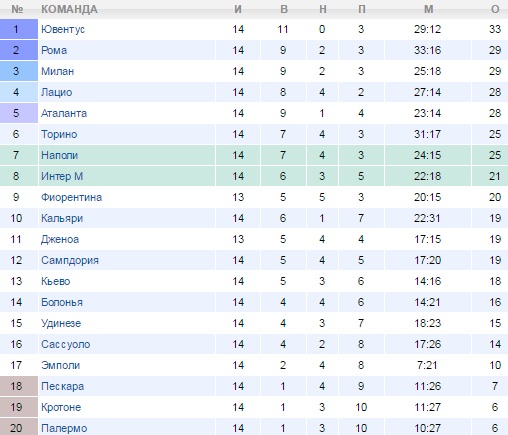Click Ювентус points value 33

[x=495, y=29]
